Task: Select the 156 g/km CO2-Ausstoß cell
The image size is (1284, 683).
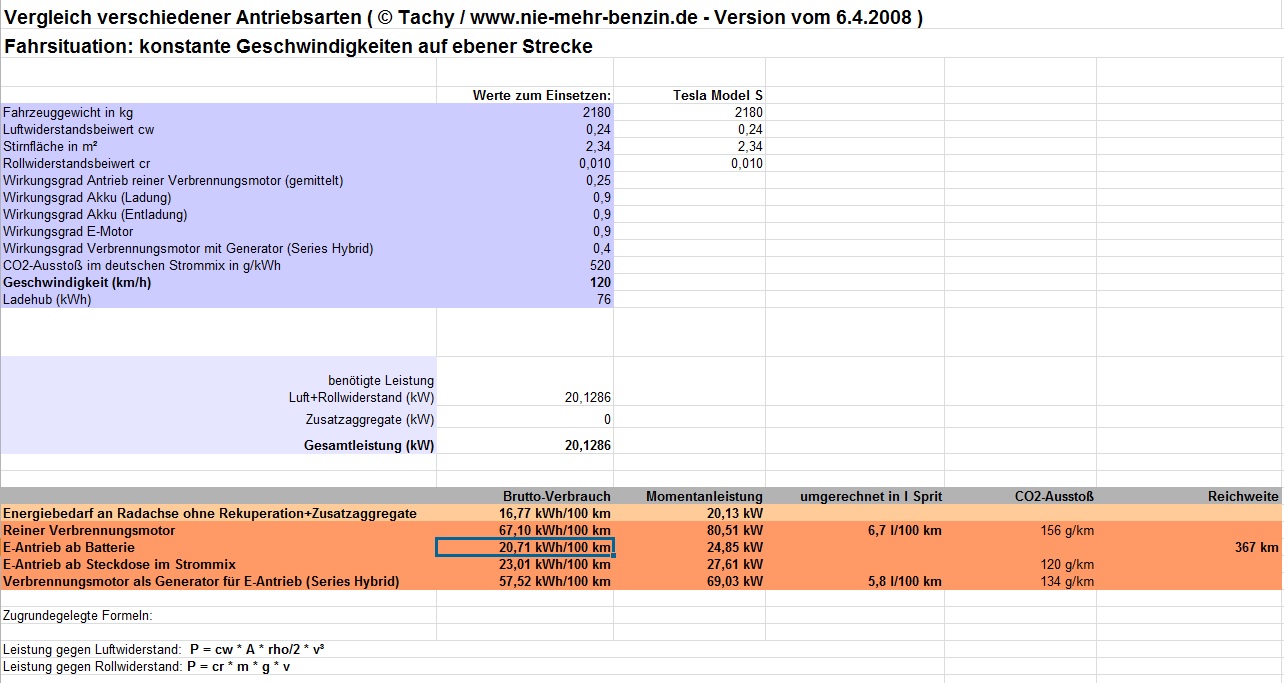Action: [x=1066, y=530]
